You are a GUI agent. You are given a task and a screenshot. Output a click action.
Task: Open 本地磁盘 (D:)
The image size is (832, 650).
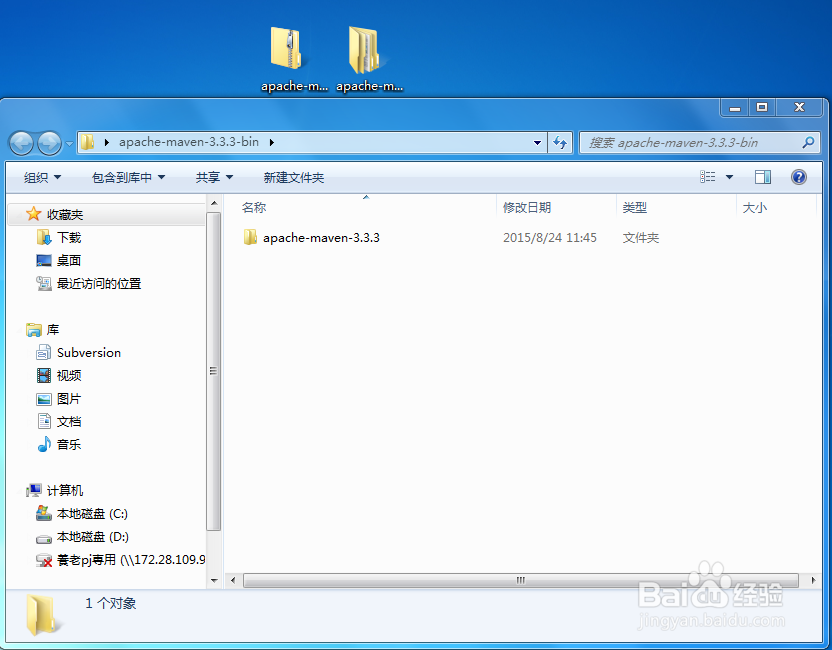(93, 536)
